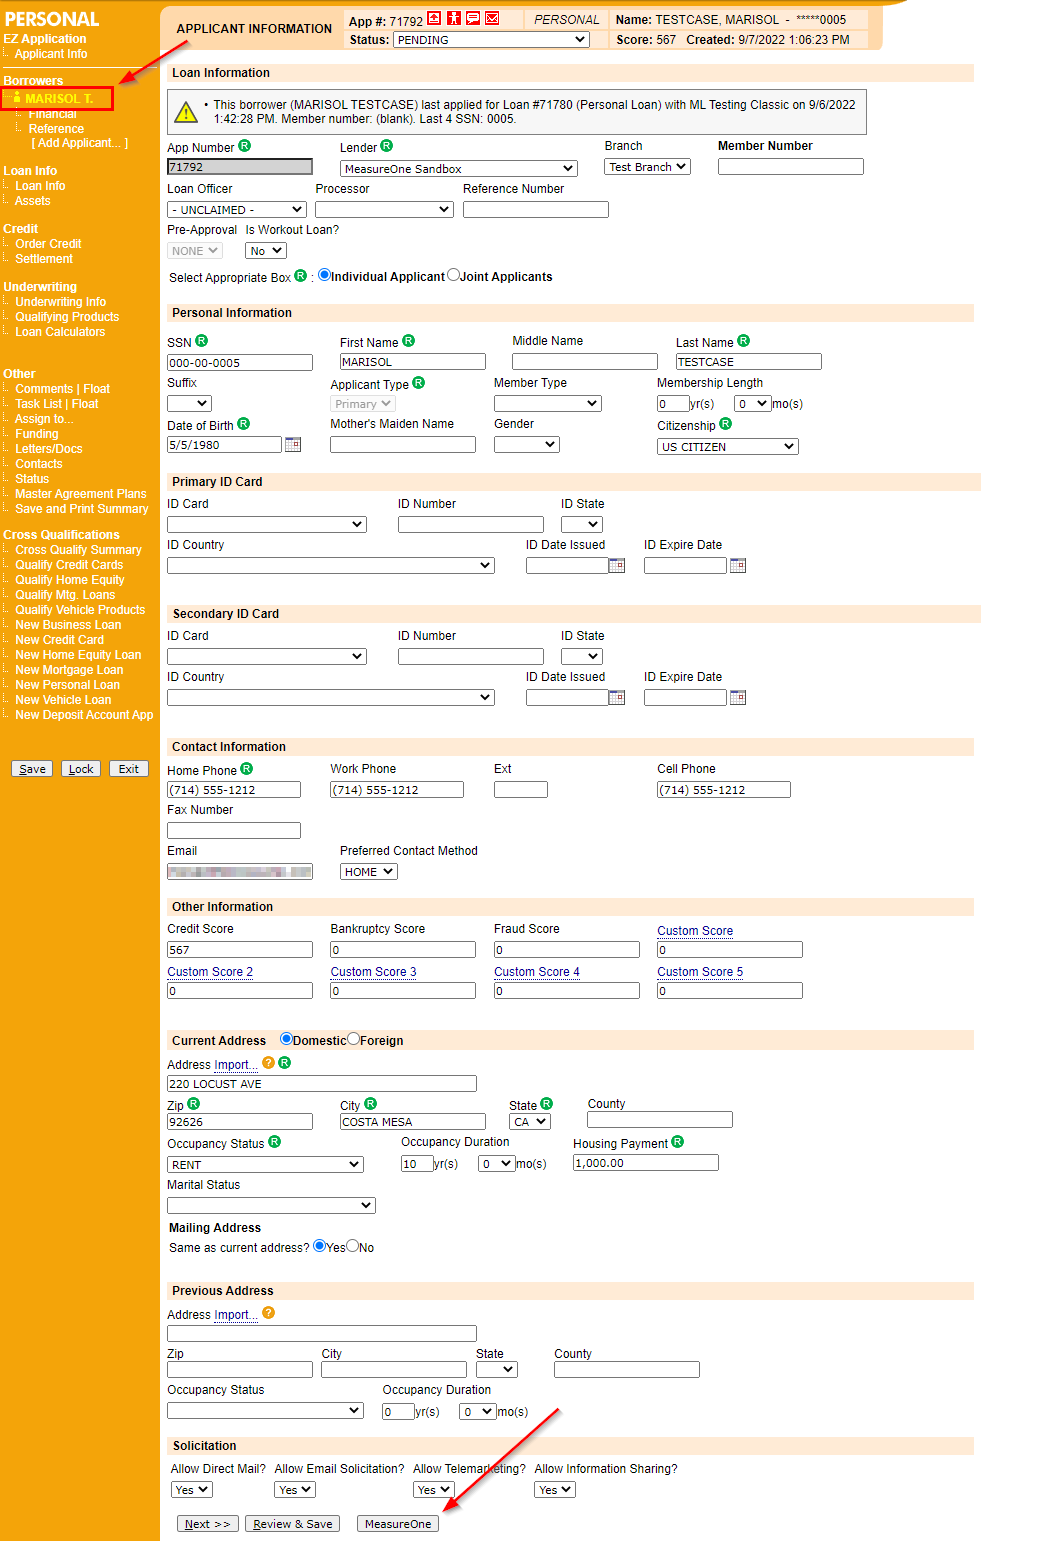This screenshot has height=1541, width=1045.
Task: Click the green R icon next to SSN
Action: [x=202, y=341]
